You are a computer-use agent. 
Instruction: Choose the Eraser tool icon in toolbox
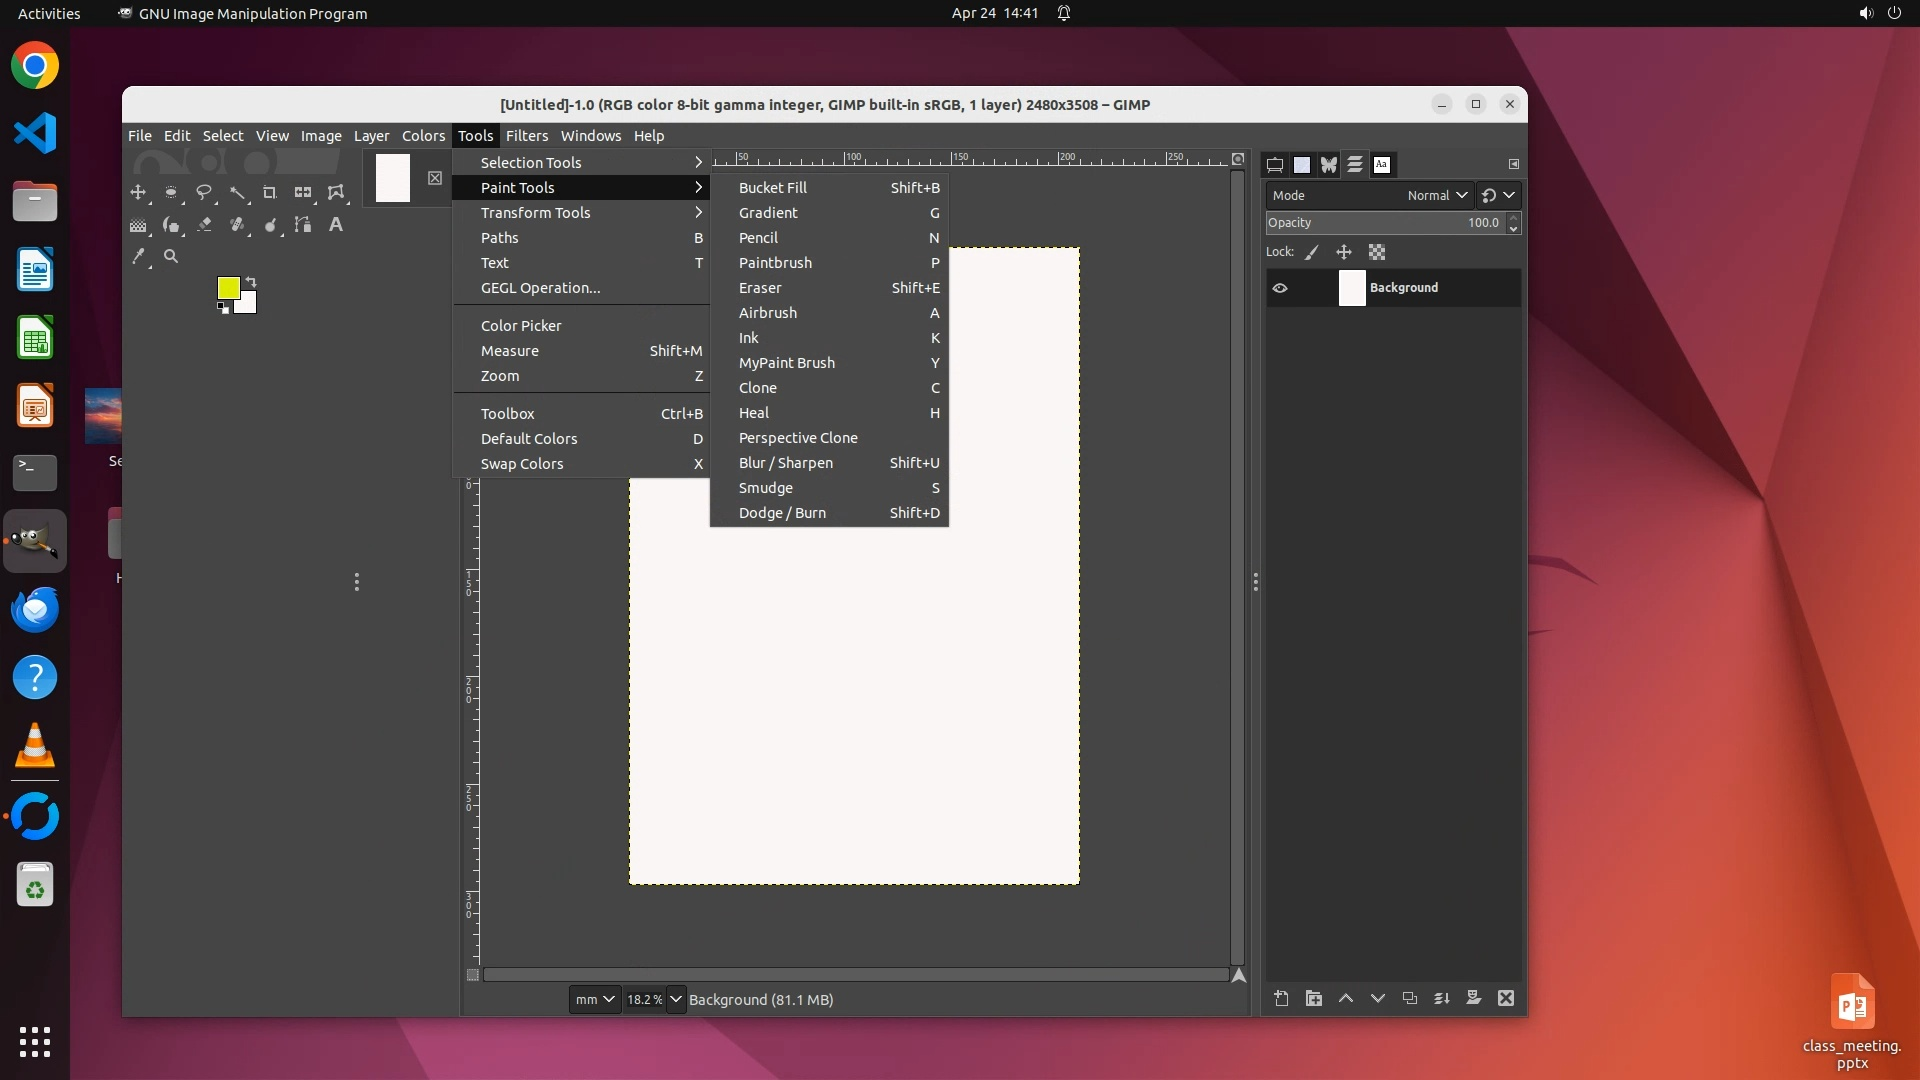(x=204, y=225)
